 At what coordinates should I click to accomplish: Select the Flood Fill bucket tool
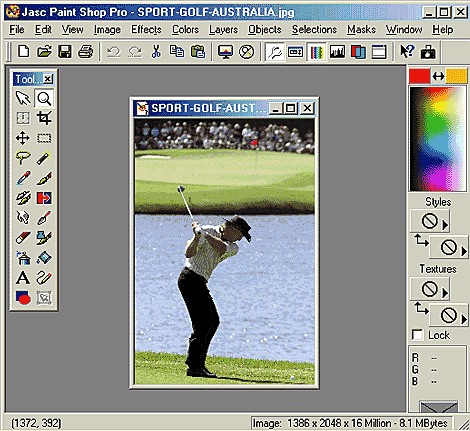click(44, 258)
